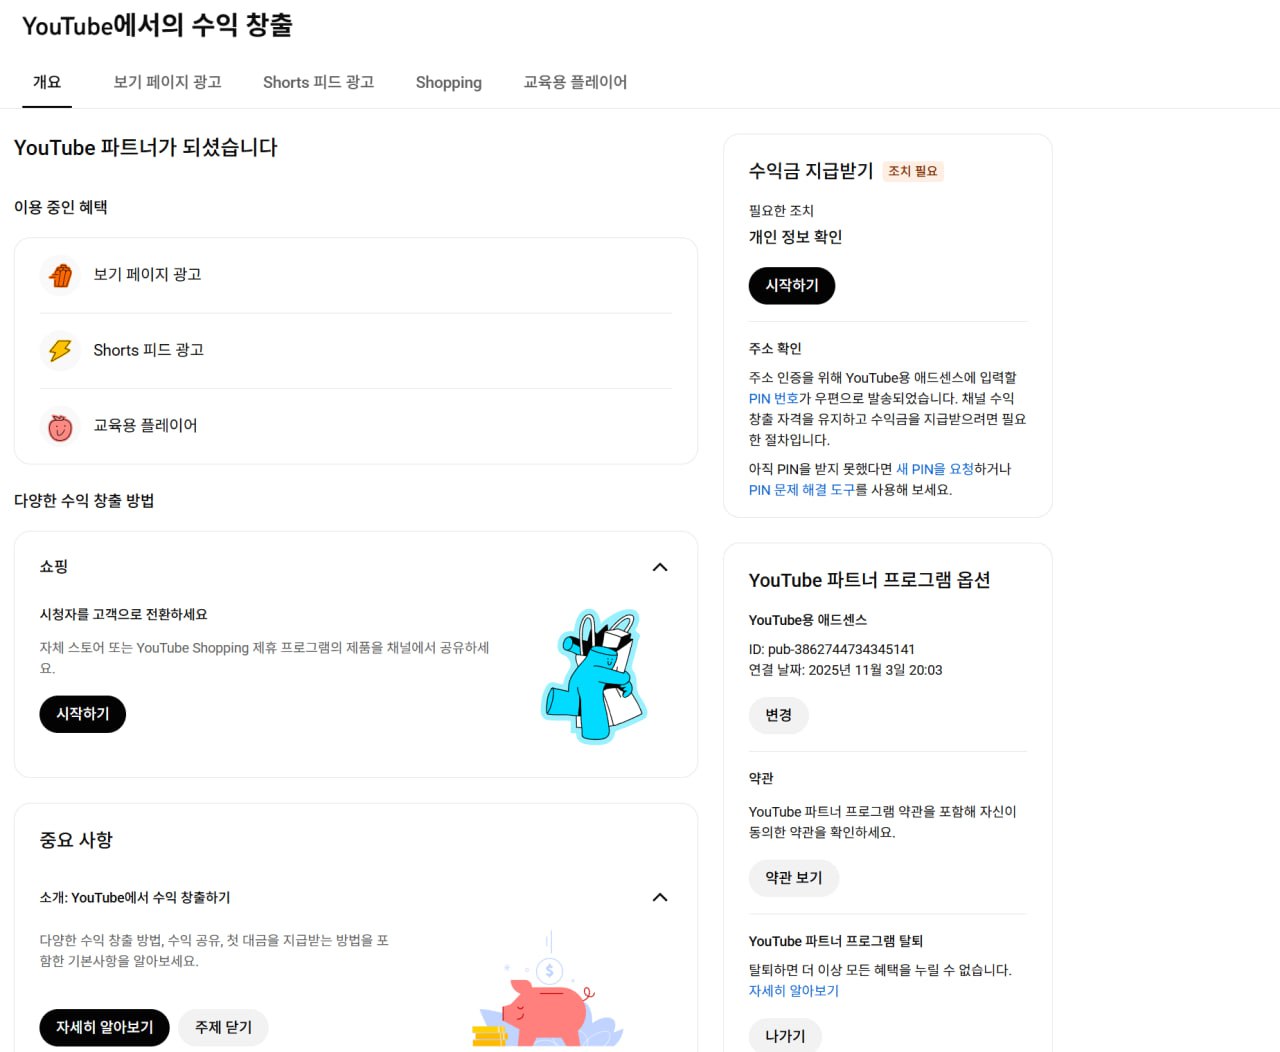Collapse the 쇼핑 section chevron

tap(660, 567)
